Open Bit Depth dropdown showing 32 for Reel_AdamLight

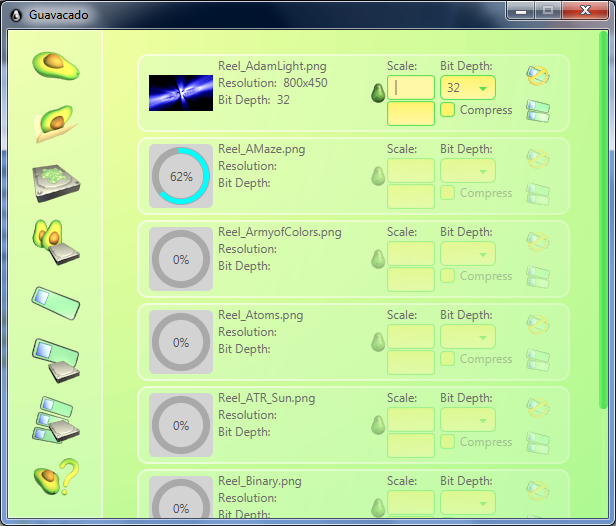468,88
